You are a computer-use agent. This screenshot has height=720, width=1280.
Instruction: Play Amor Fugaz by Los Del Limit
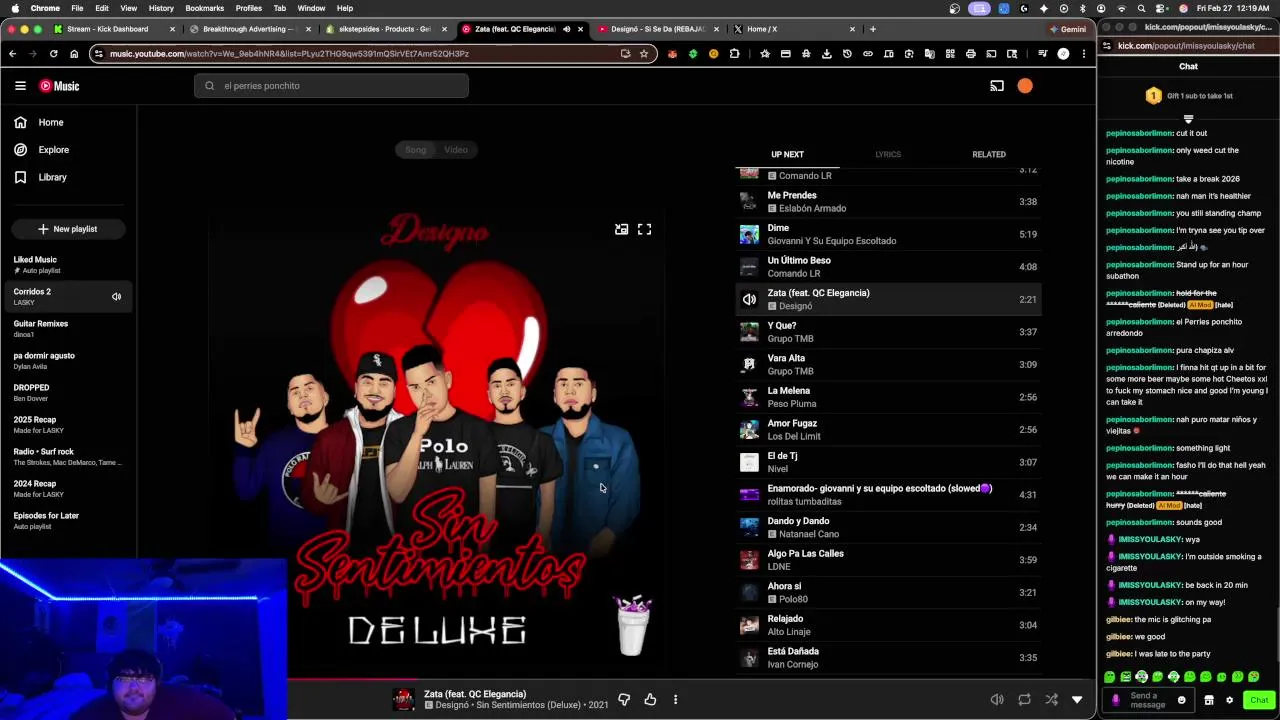point(888,429)
